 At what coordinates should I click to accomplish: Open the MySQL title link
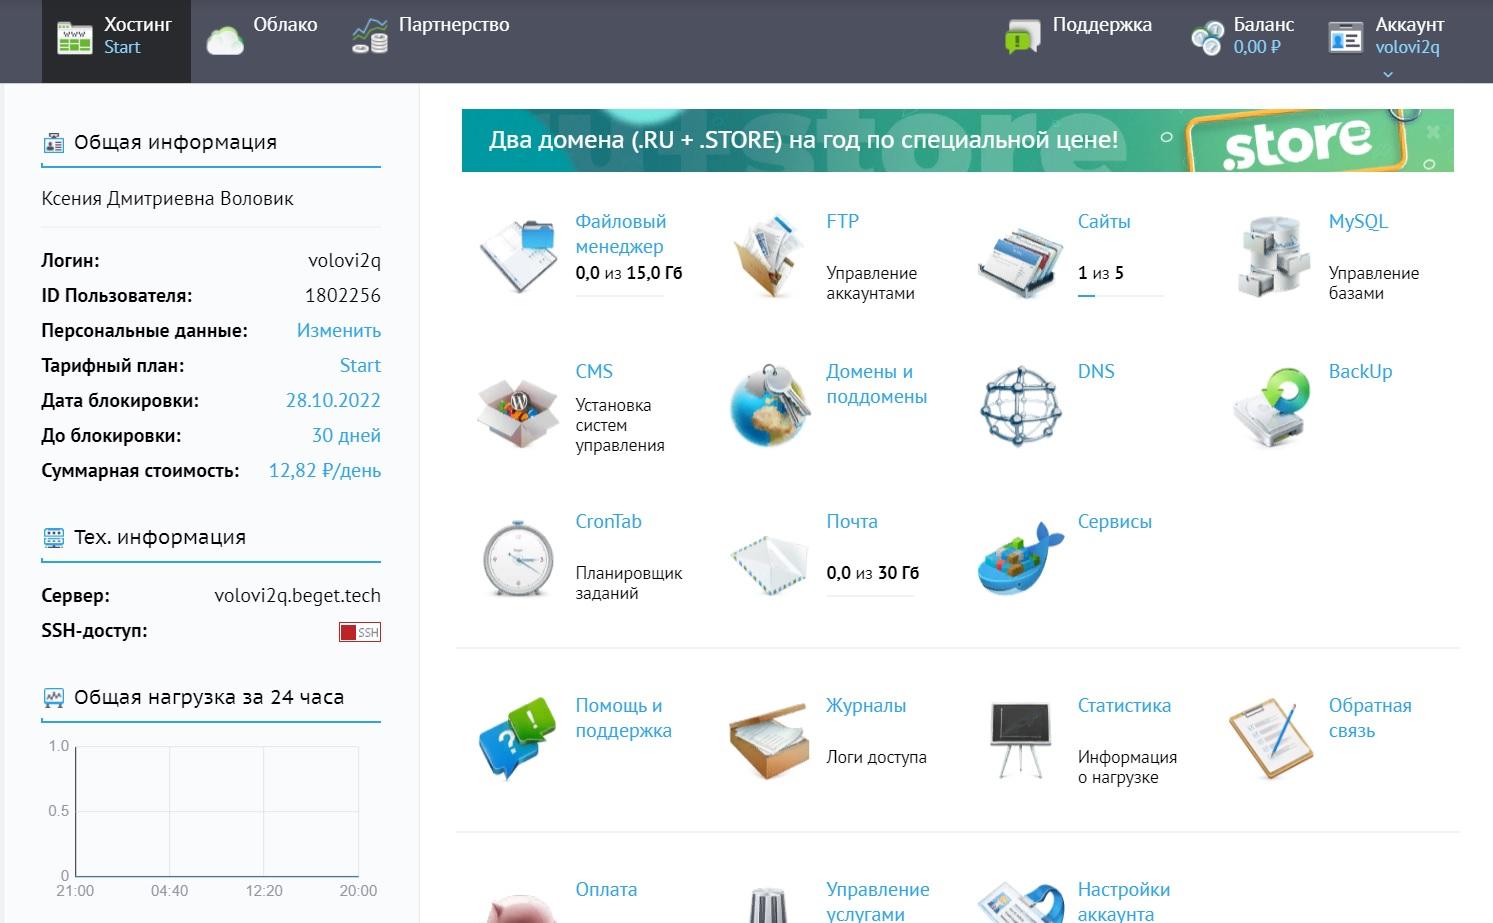coord(1358,221)
